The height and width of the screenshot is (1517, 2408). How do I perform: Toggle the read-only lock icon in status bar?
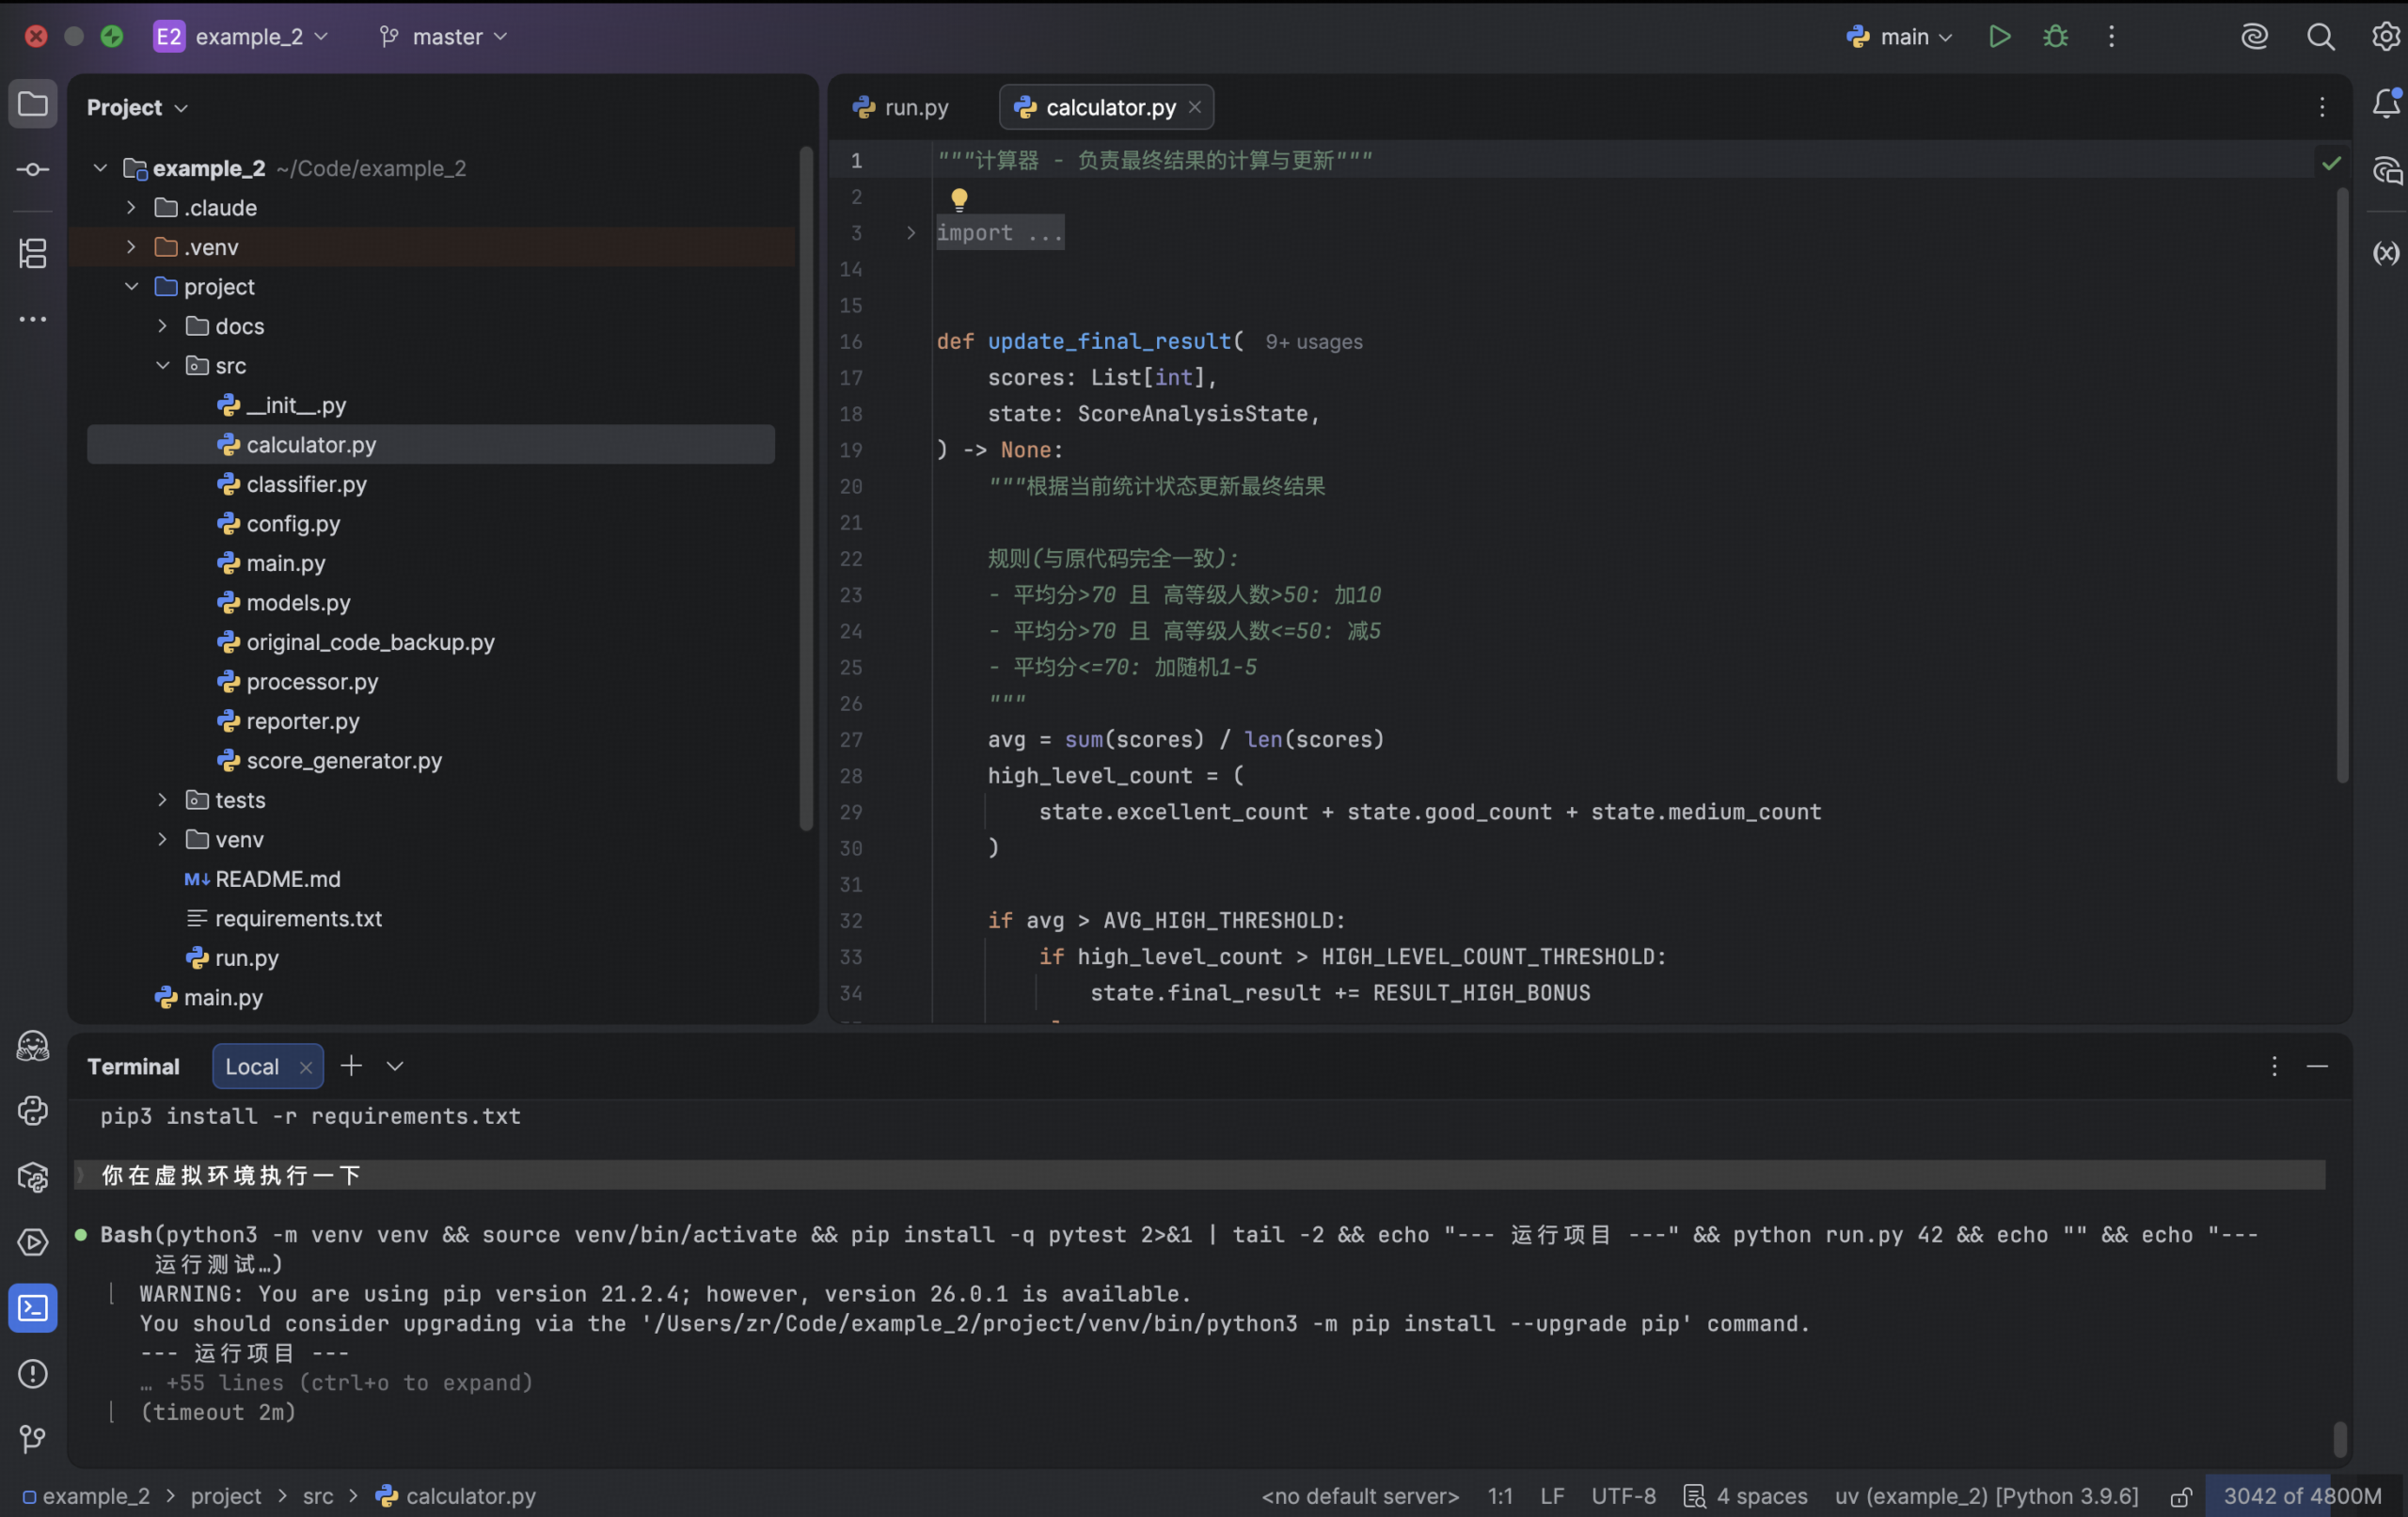(x=2181, y=1496)
